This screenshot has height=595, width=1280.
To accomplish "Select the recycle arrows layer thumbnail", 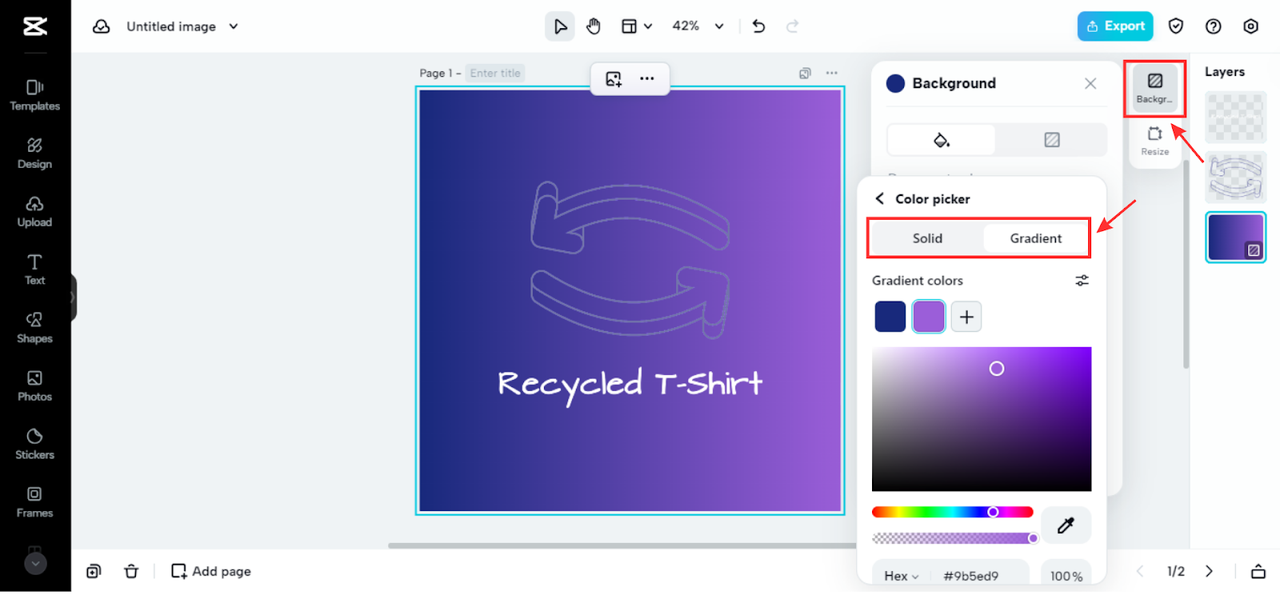I will pyautogui.click(x=1235, y=178).
